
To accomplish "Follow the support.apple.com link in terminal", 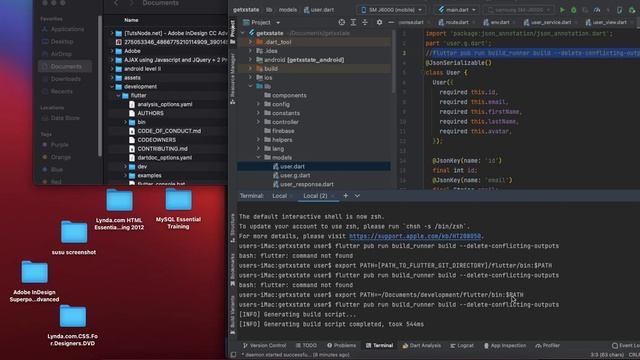I will 415,236.
